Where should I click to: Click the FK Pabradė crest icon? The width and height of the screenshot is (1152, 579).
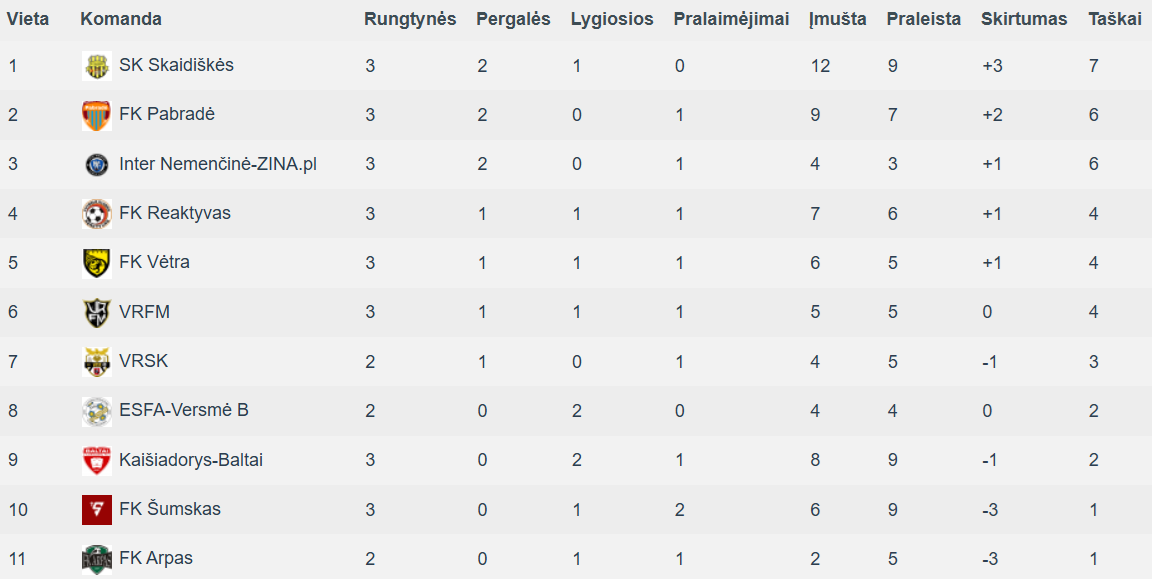(x=97, y=115)
